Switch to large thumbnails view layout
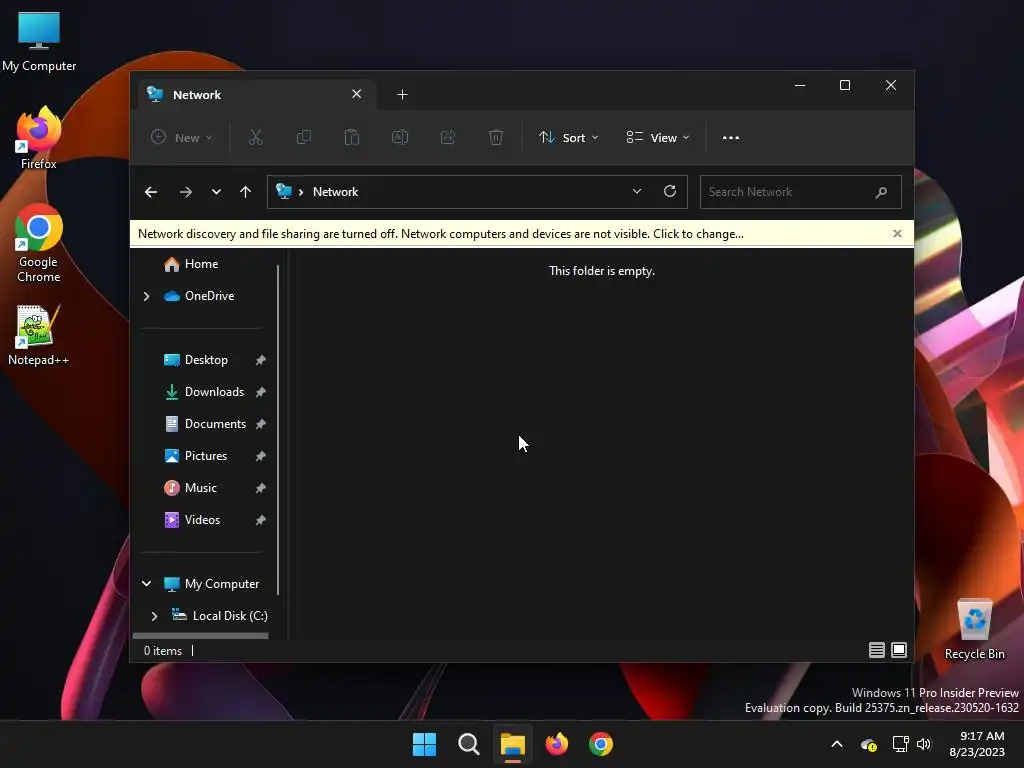Viewport: 1024px width, 768px height. 899,650
